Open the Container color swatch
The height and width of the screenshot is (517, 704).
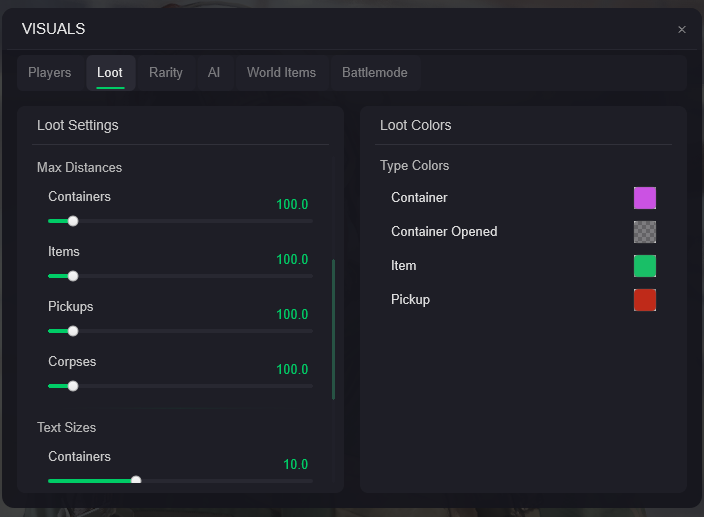point(645,198)
